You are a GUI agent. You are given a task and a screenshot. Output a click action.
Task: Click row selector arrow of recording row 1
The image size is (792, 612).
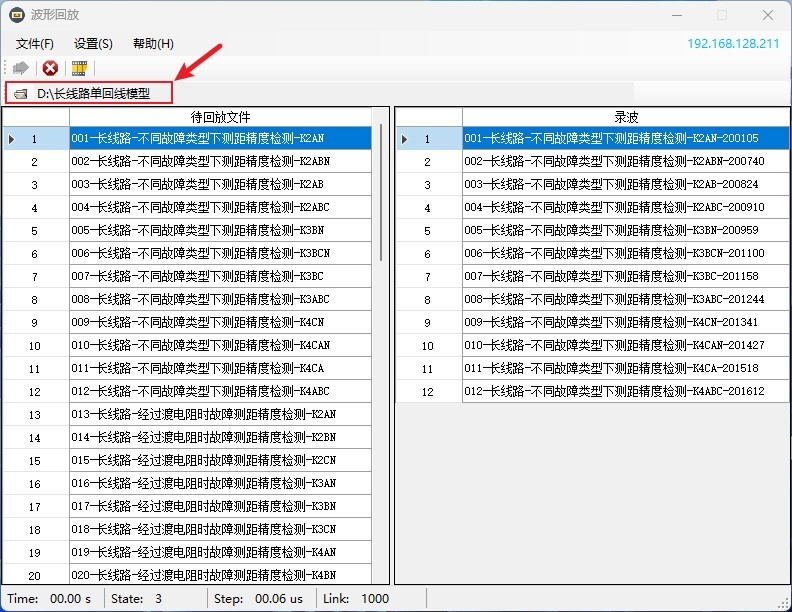(x=405, y=139)
